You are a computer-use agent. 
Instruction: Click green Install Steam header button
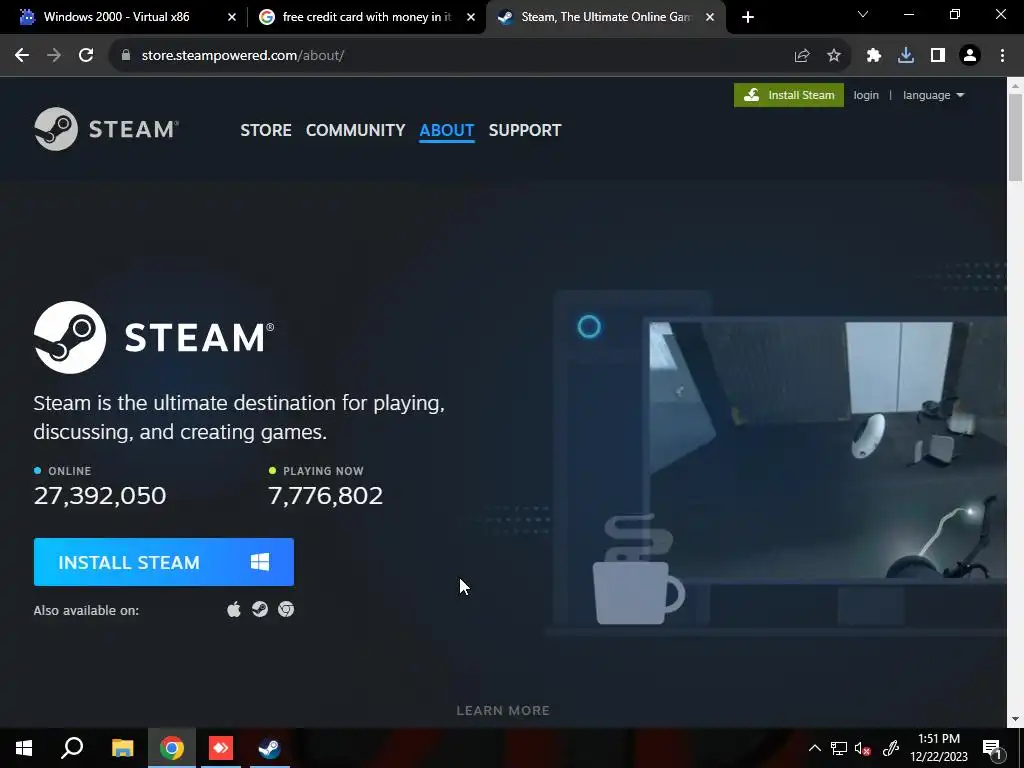click(789, 95)
